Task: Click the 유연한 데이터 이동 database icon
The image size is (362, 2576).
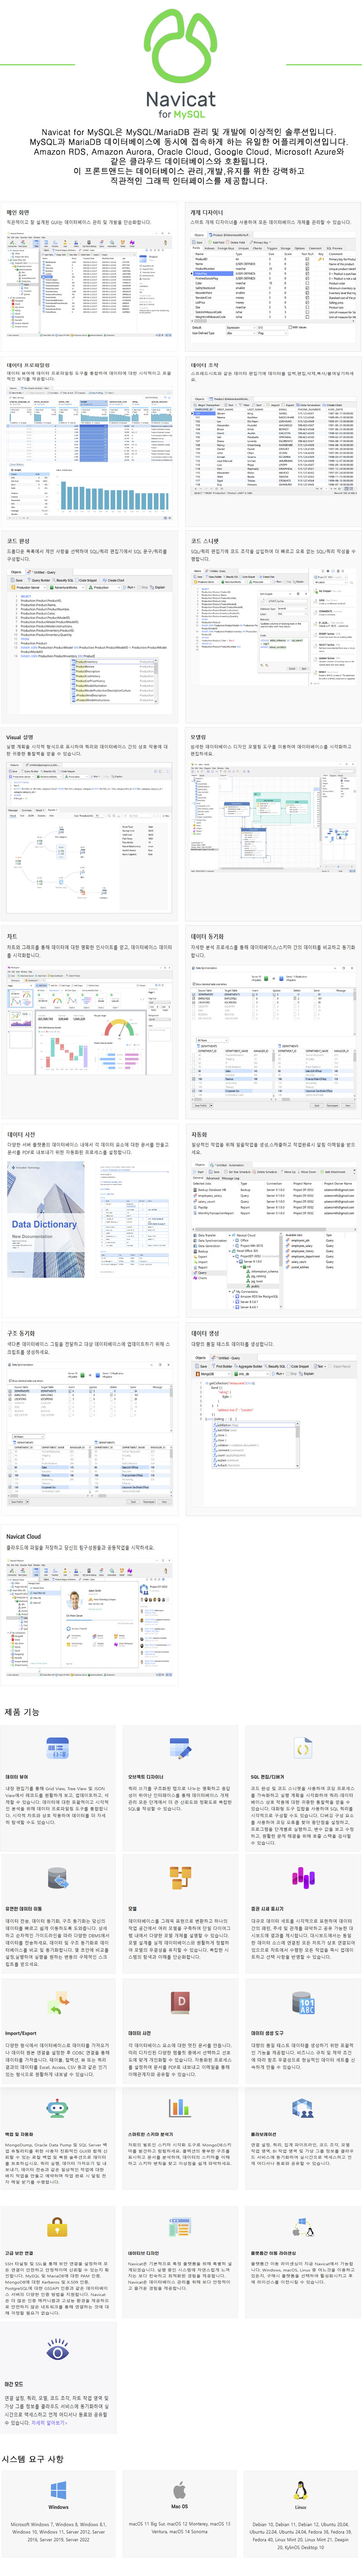Action: 58,1878
